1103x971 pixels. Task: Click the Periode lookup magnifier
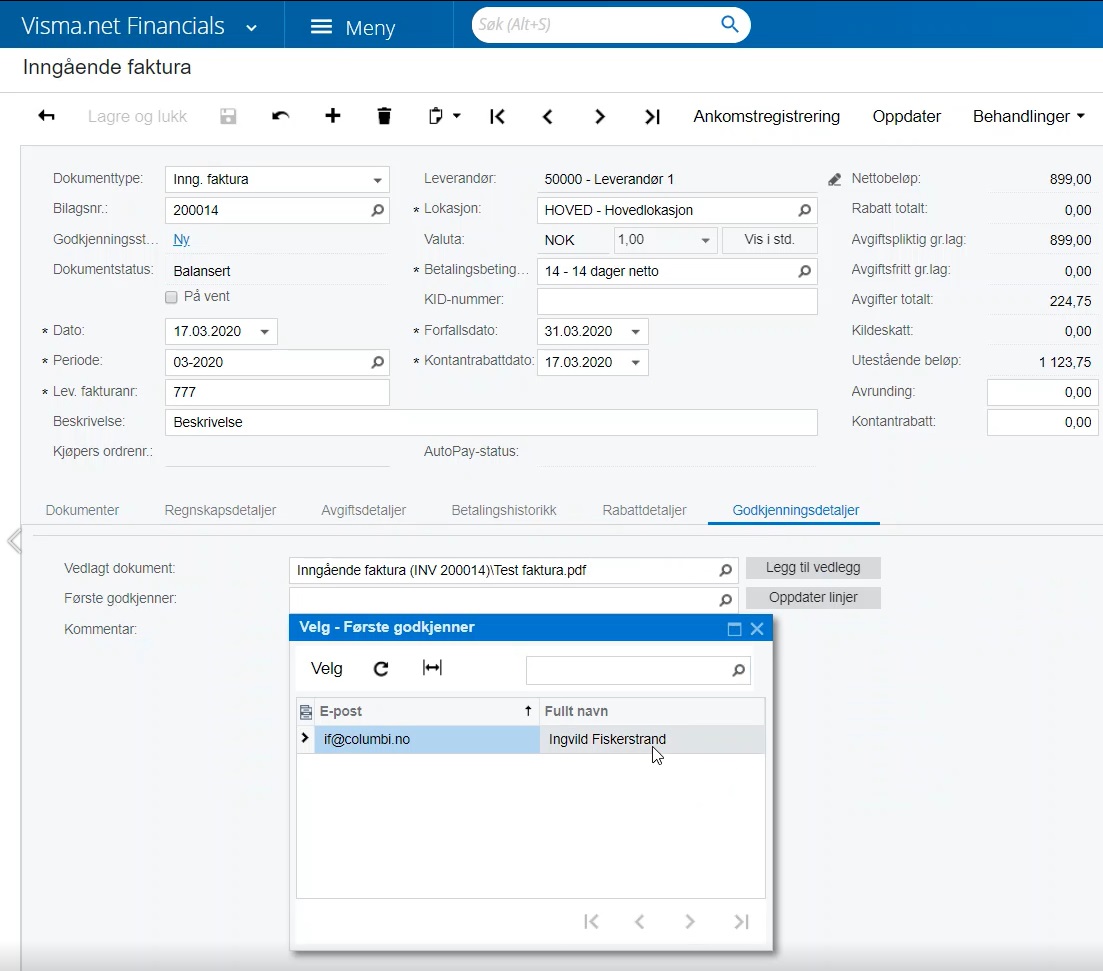378,362
